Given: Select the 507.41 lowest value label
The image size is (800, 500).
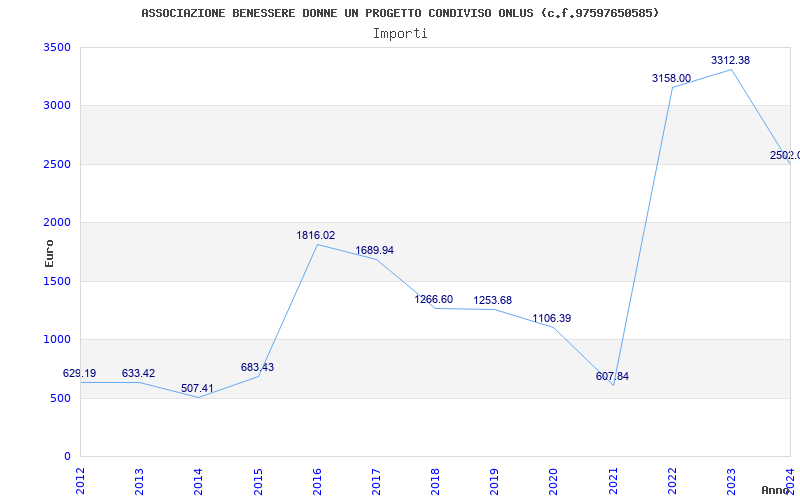Looking at the screenshot, I should (197, 389).
